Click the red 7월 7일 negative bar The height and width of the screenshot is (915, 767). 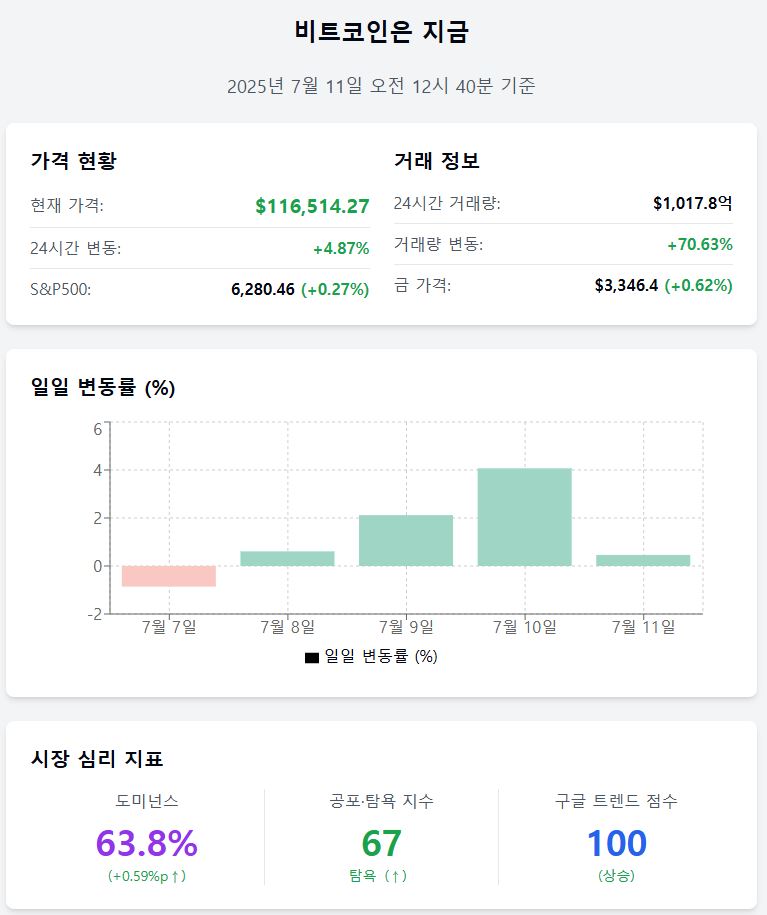(x=169, y=576)
